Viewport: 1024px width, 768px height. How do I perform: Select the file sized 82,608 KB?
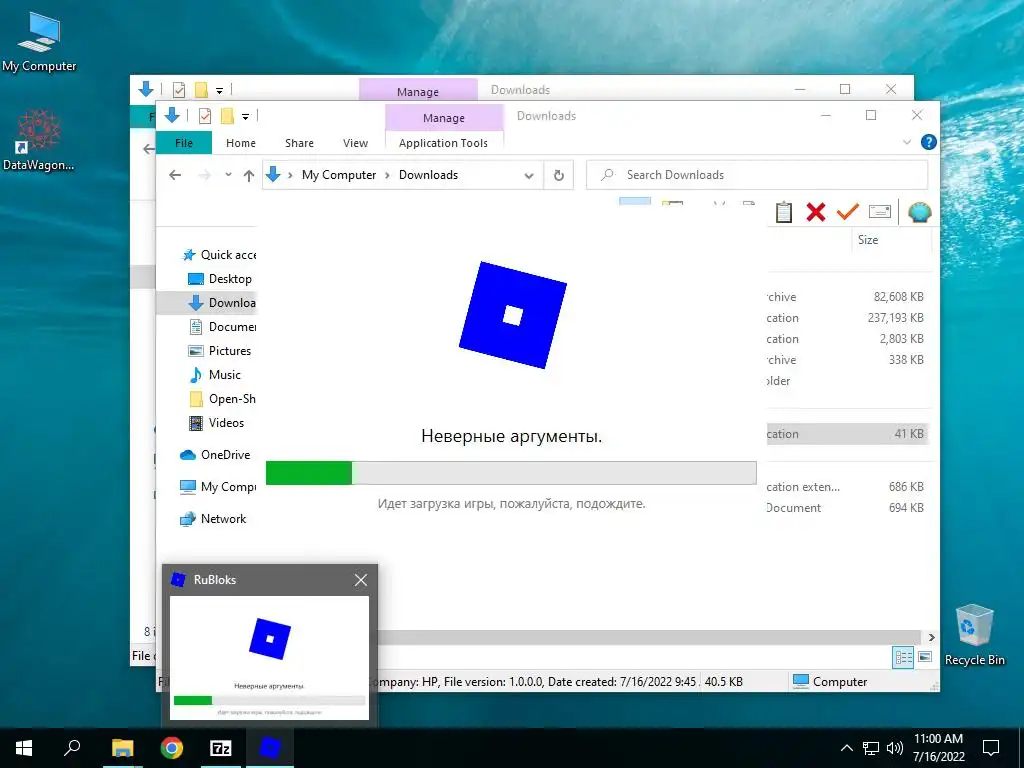click(x=848, y=296)
